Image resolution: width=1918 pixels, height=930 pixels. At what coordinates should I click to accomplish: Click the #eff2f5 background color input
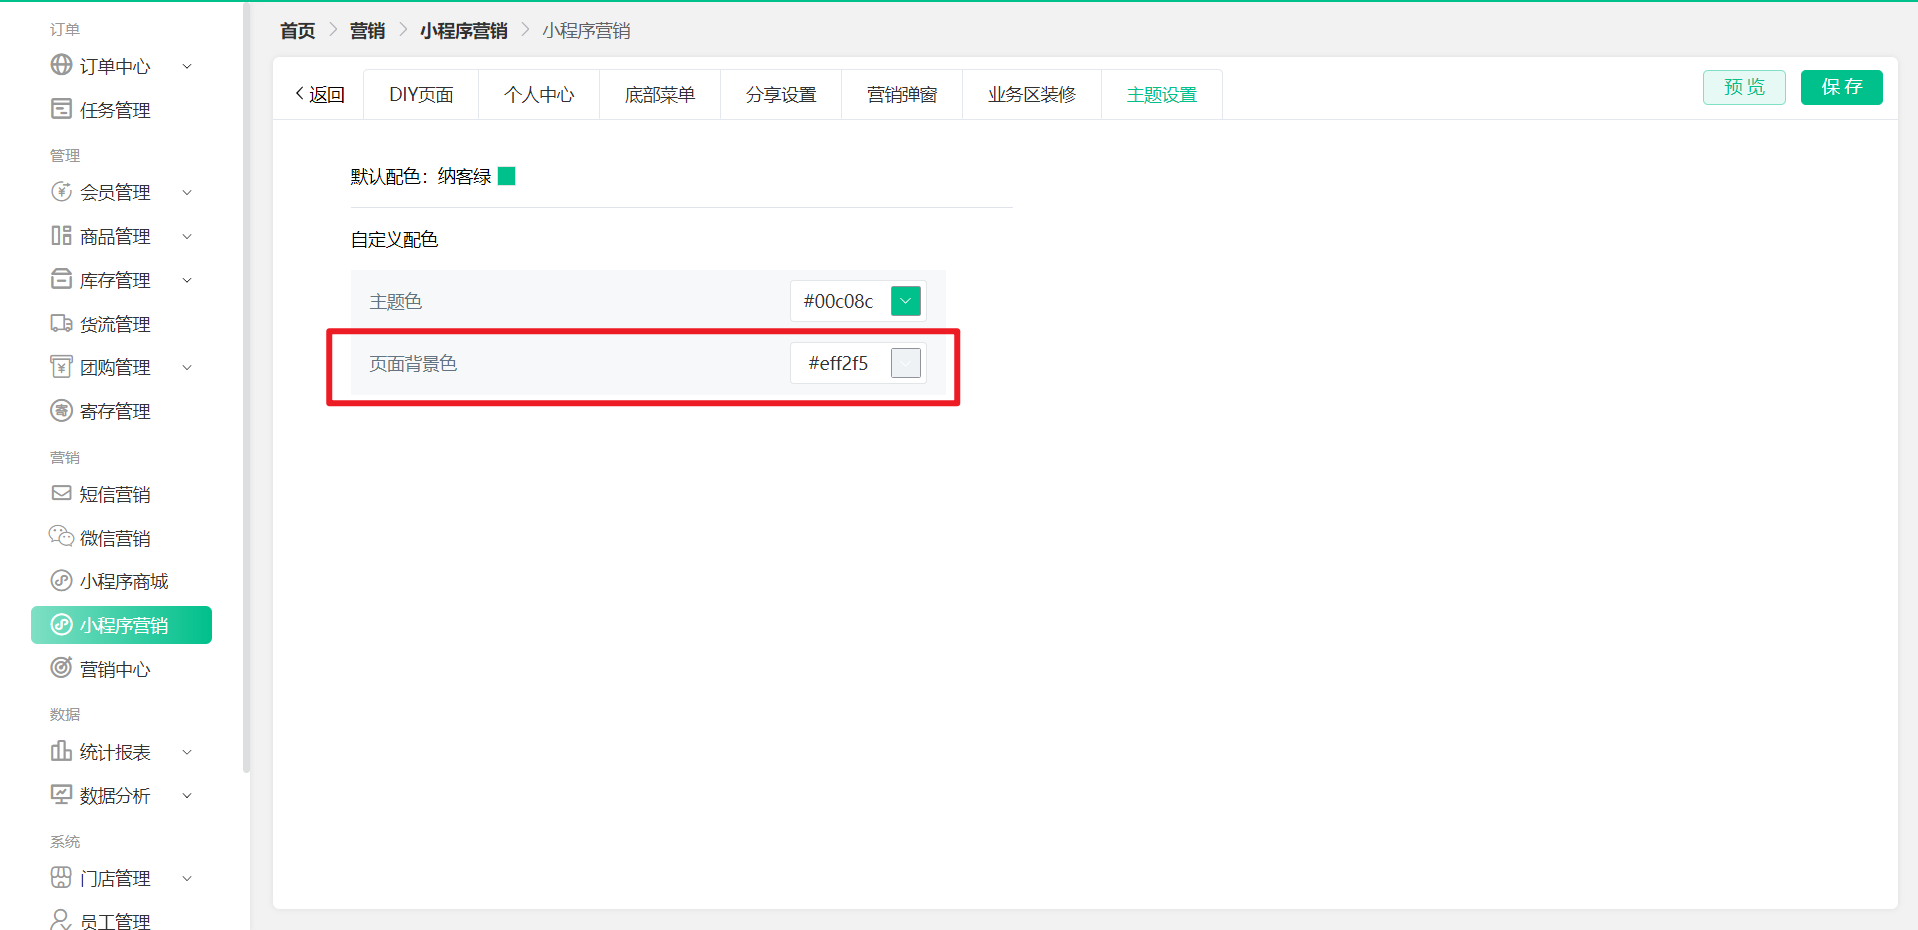click(838, 363)
